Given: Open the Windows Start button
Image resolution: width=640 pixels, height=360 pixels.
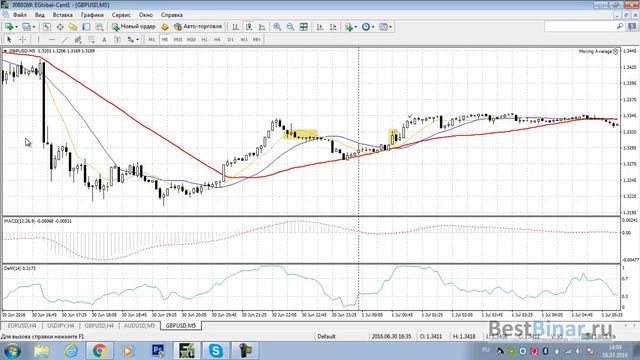Looking at the screenshot, I should (x=12, y=351).
